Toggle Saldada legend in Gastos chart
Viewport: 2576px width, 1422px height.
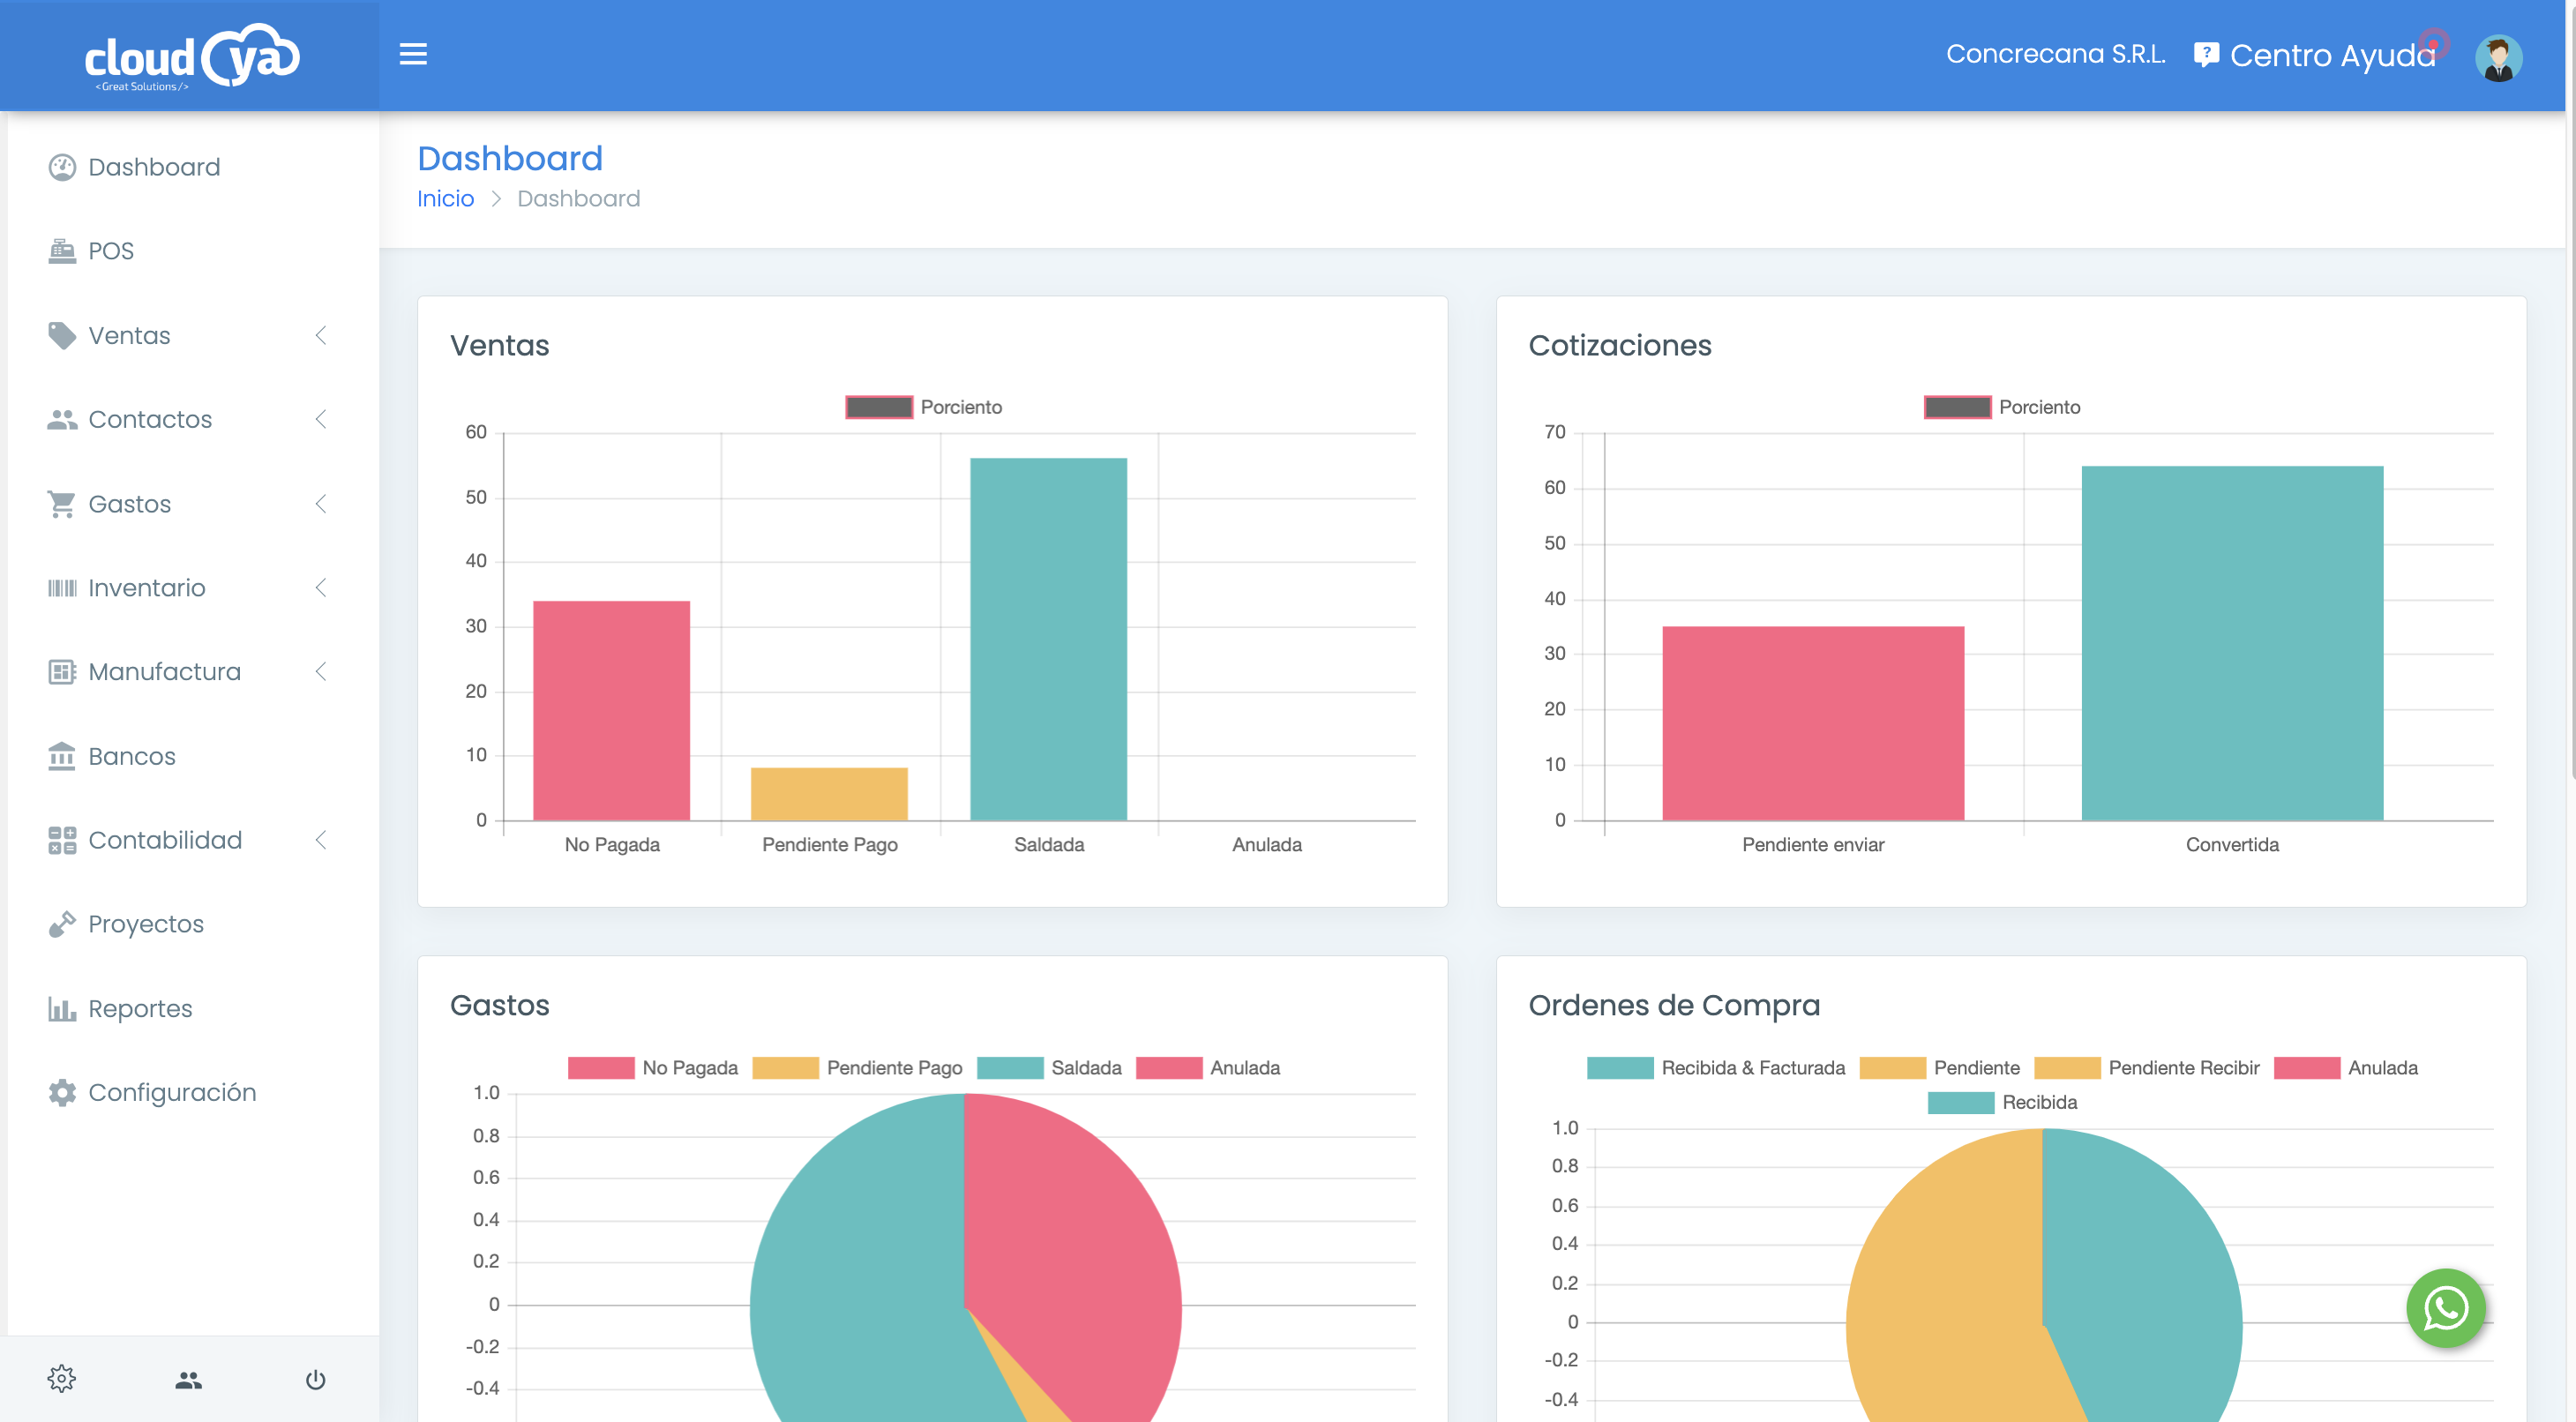tap(1049, 1068)
